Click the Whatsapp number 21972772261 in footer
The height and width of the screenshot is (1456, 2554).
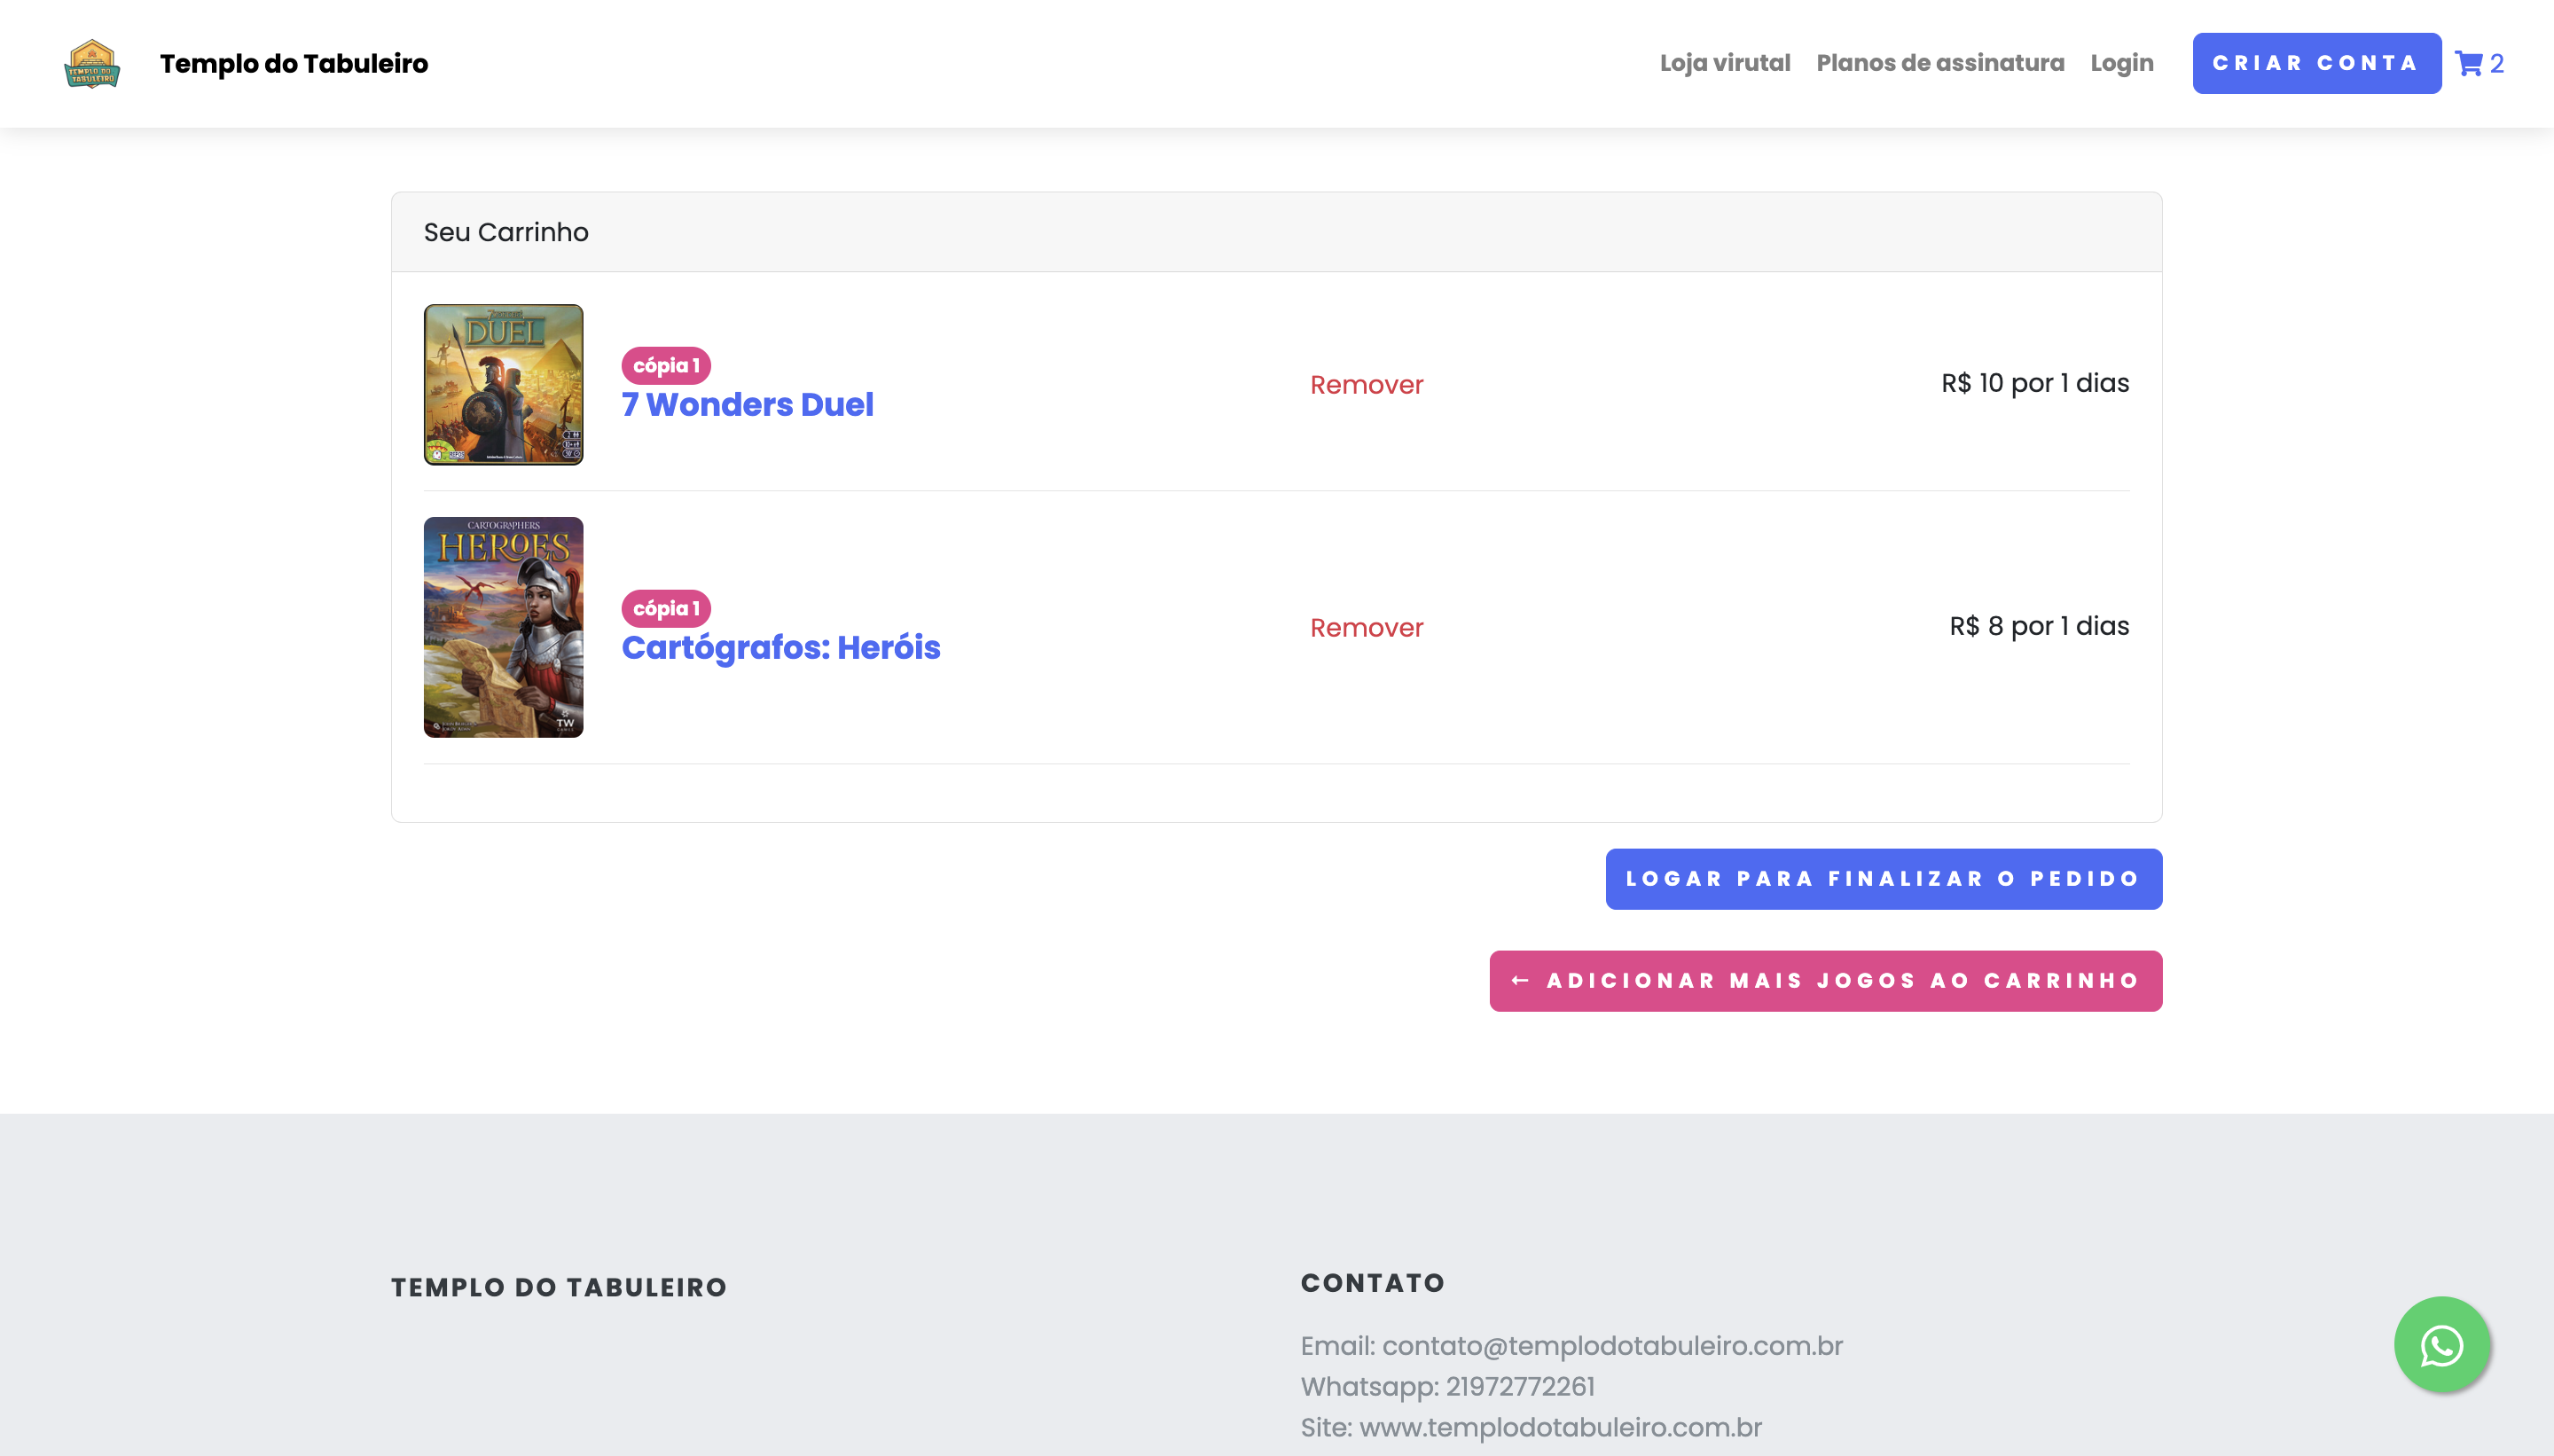tap(1520, 1387)
